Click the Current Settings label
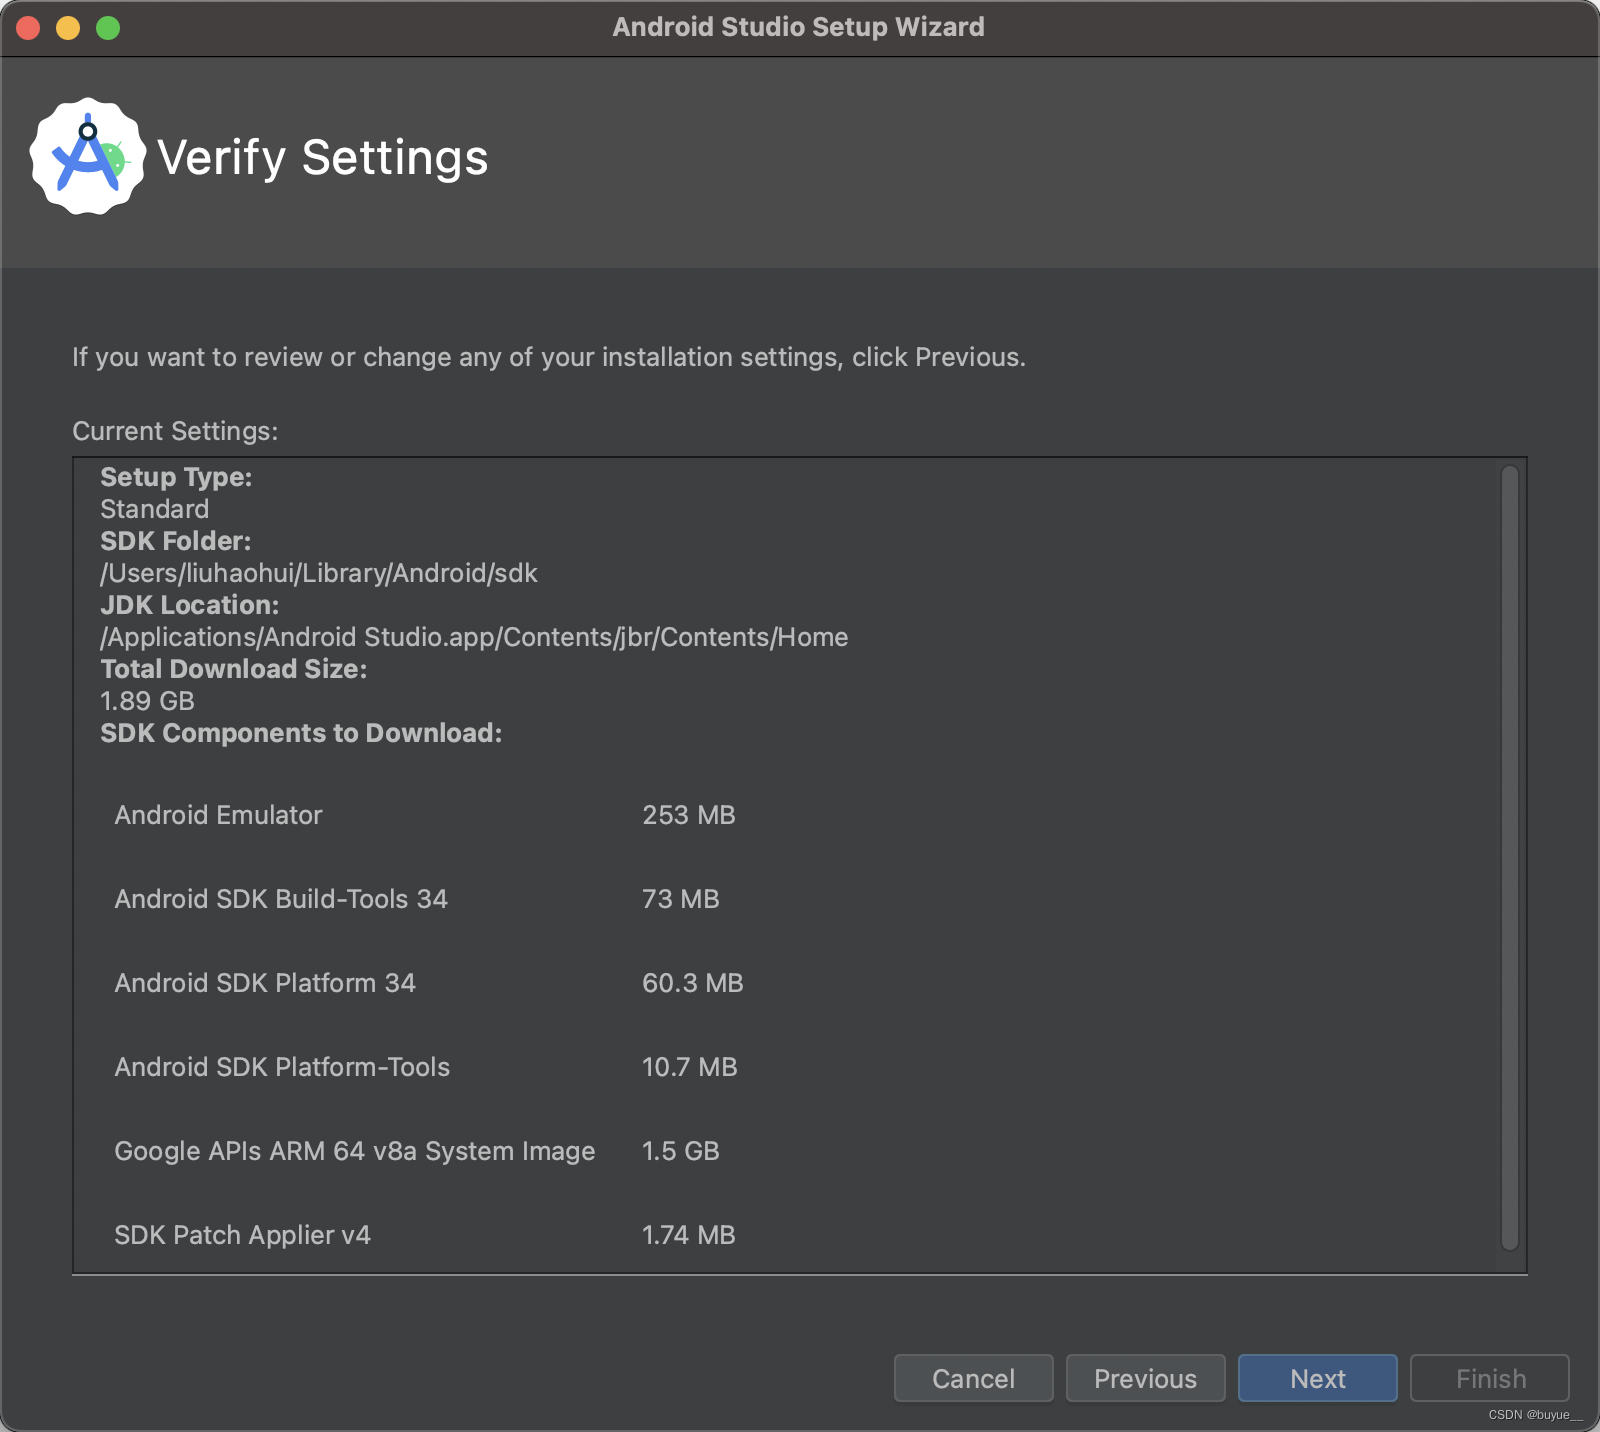 pos(175,431)
